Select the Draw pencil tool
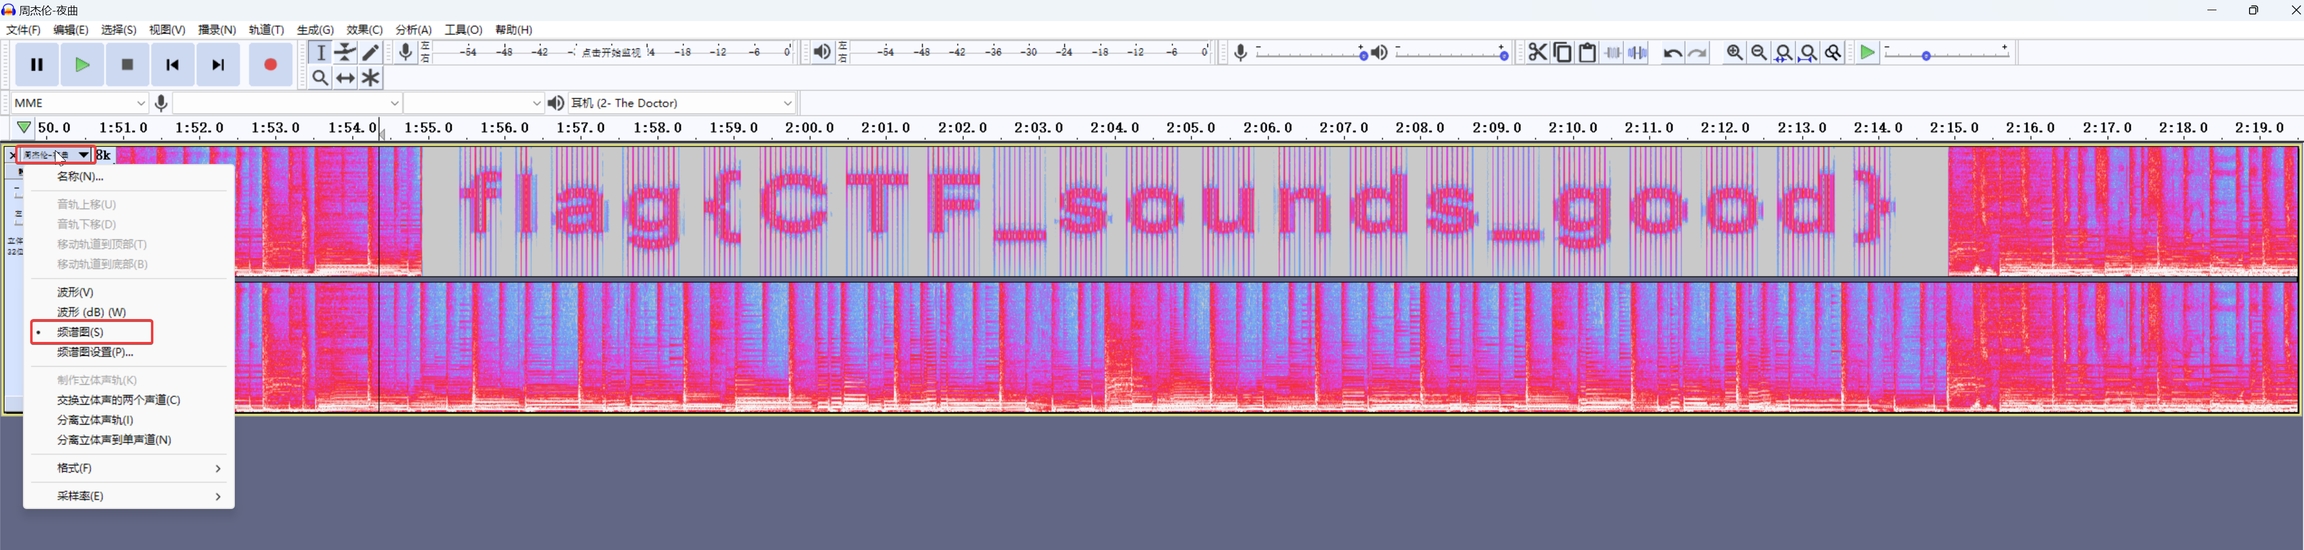This screenshot has width=2304, height=550. point(371,53)
